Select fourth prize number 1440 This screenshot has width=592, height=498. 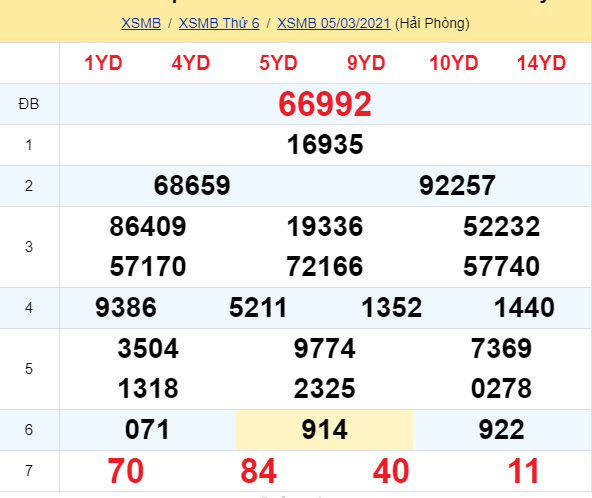point(524,307)
